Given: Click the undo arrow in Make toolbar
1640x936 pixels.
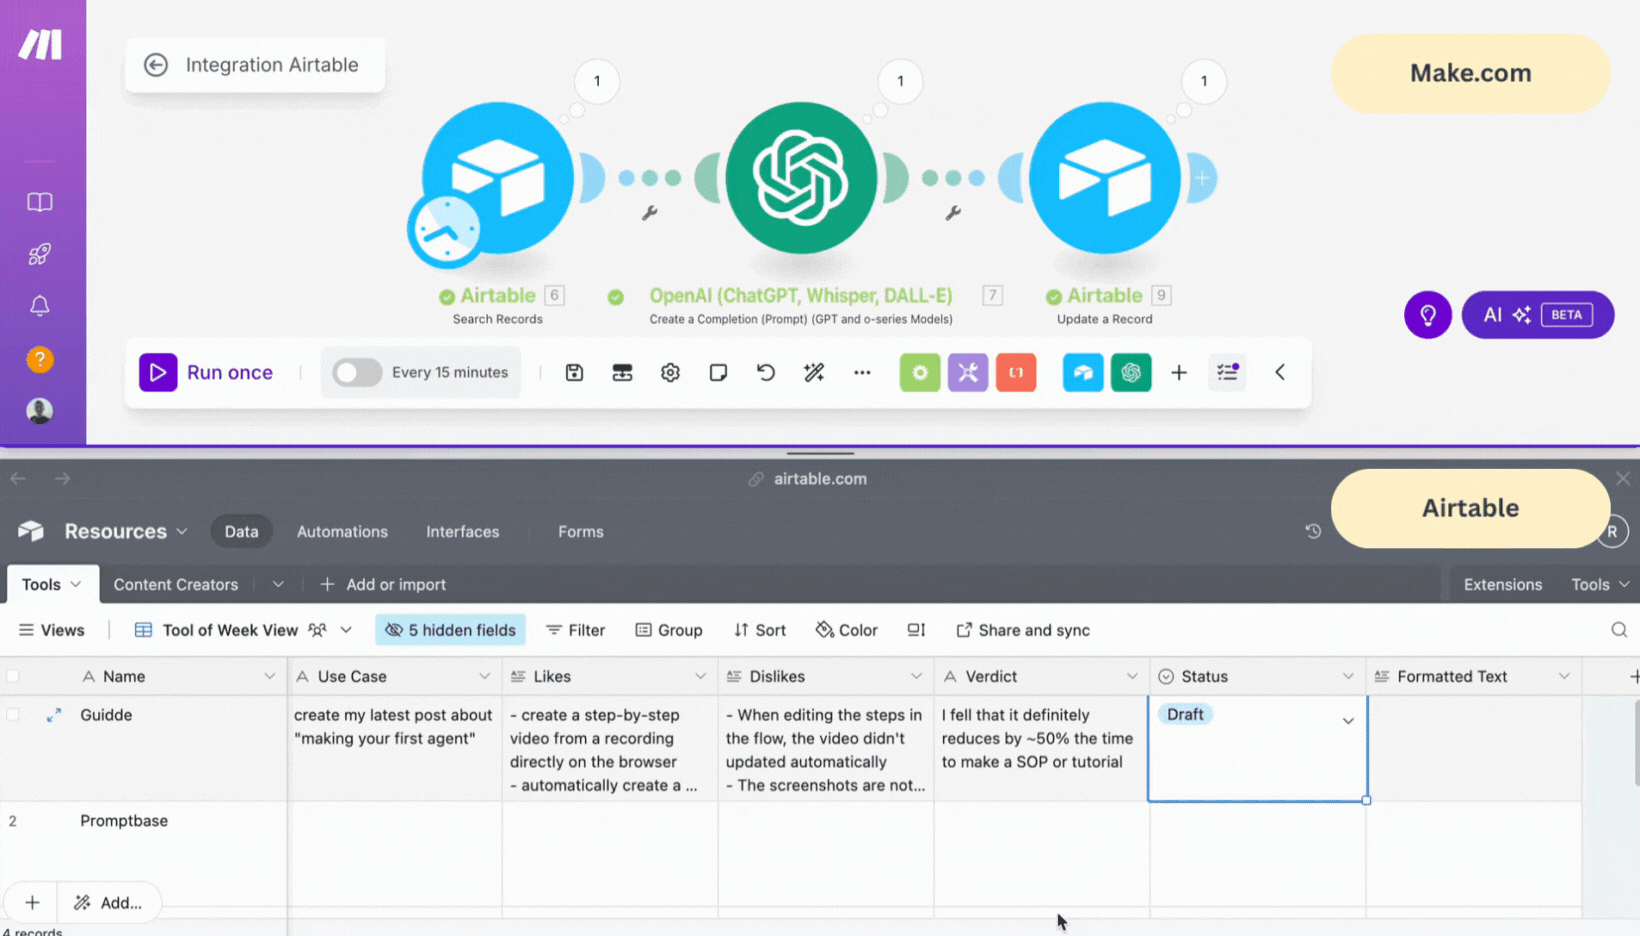Looking at the screenshot, I should [766, 373].
